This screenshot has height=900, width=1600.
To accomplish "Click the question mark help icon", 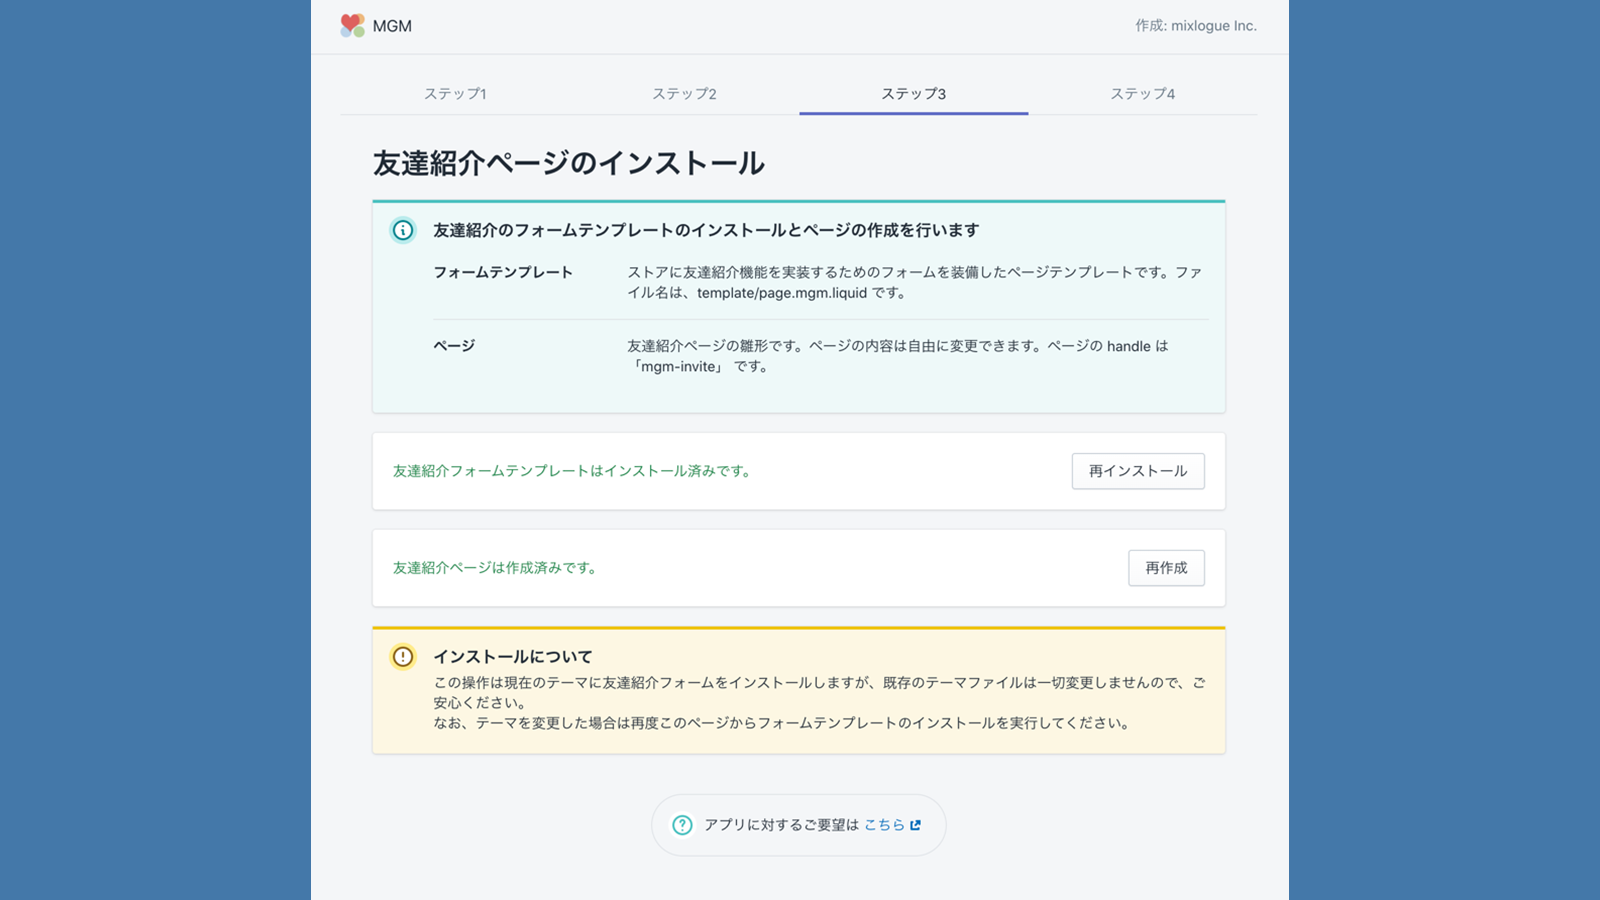I will pyautogui.click(x=682, y=825).
